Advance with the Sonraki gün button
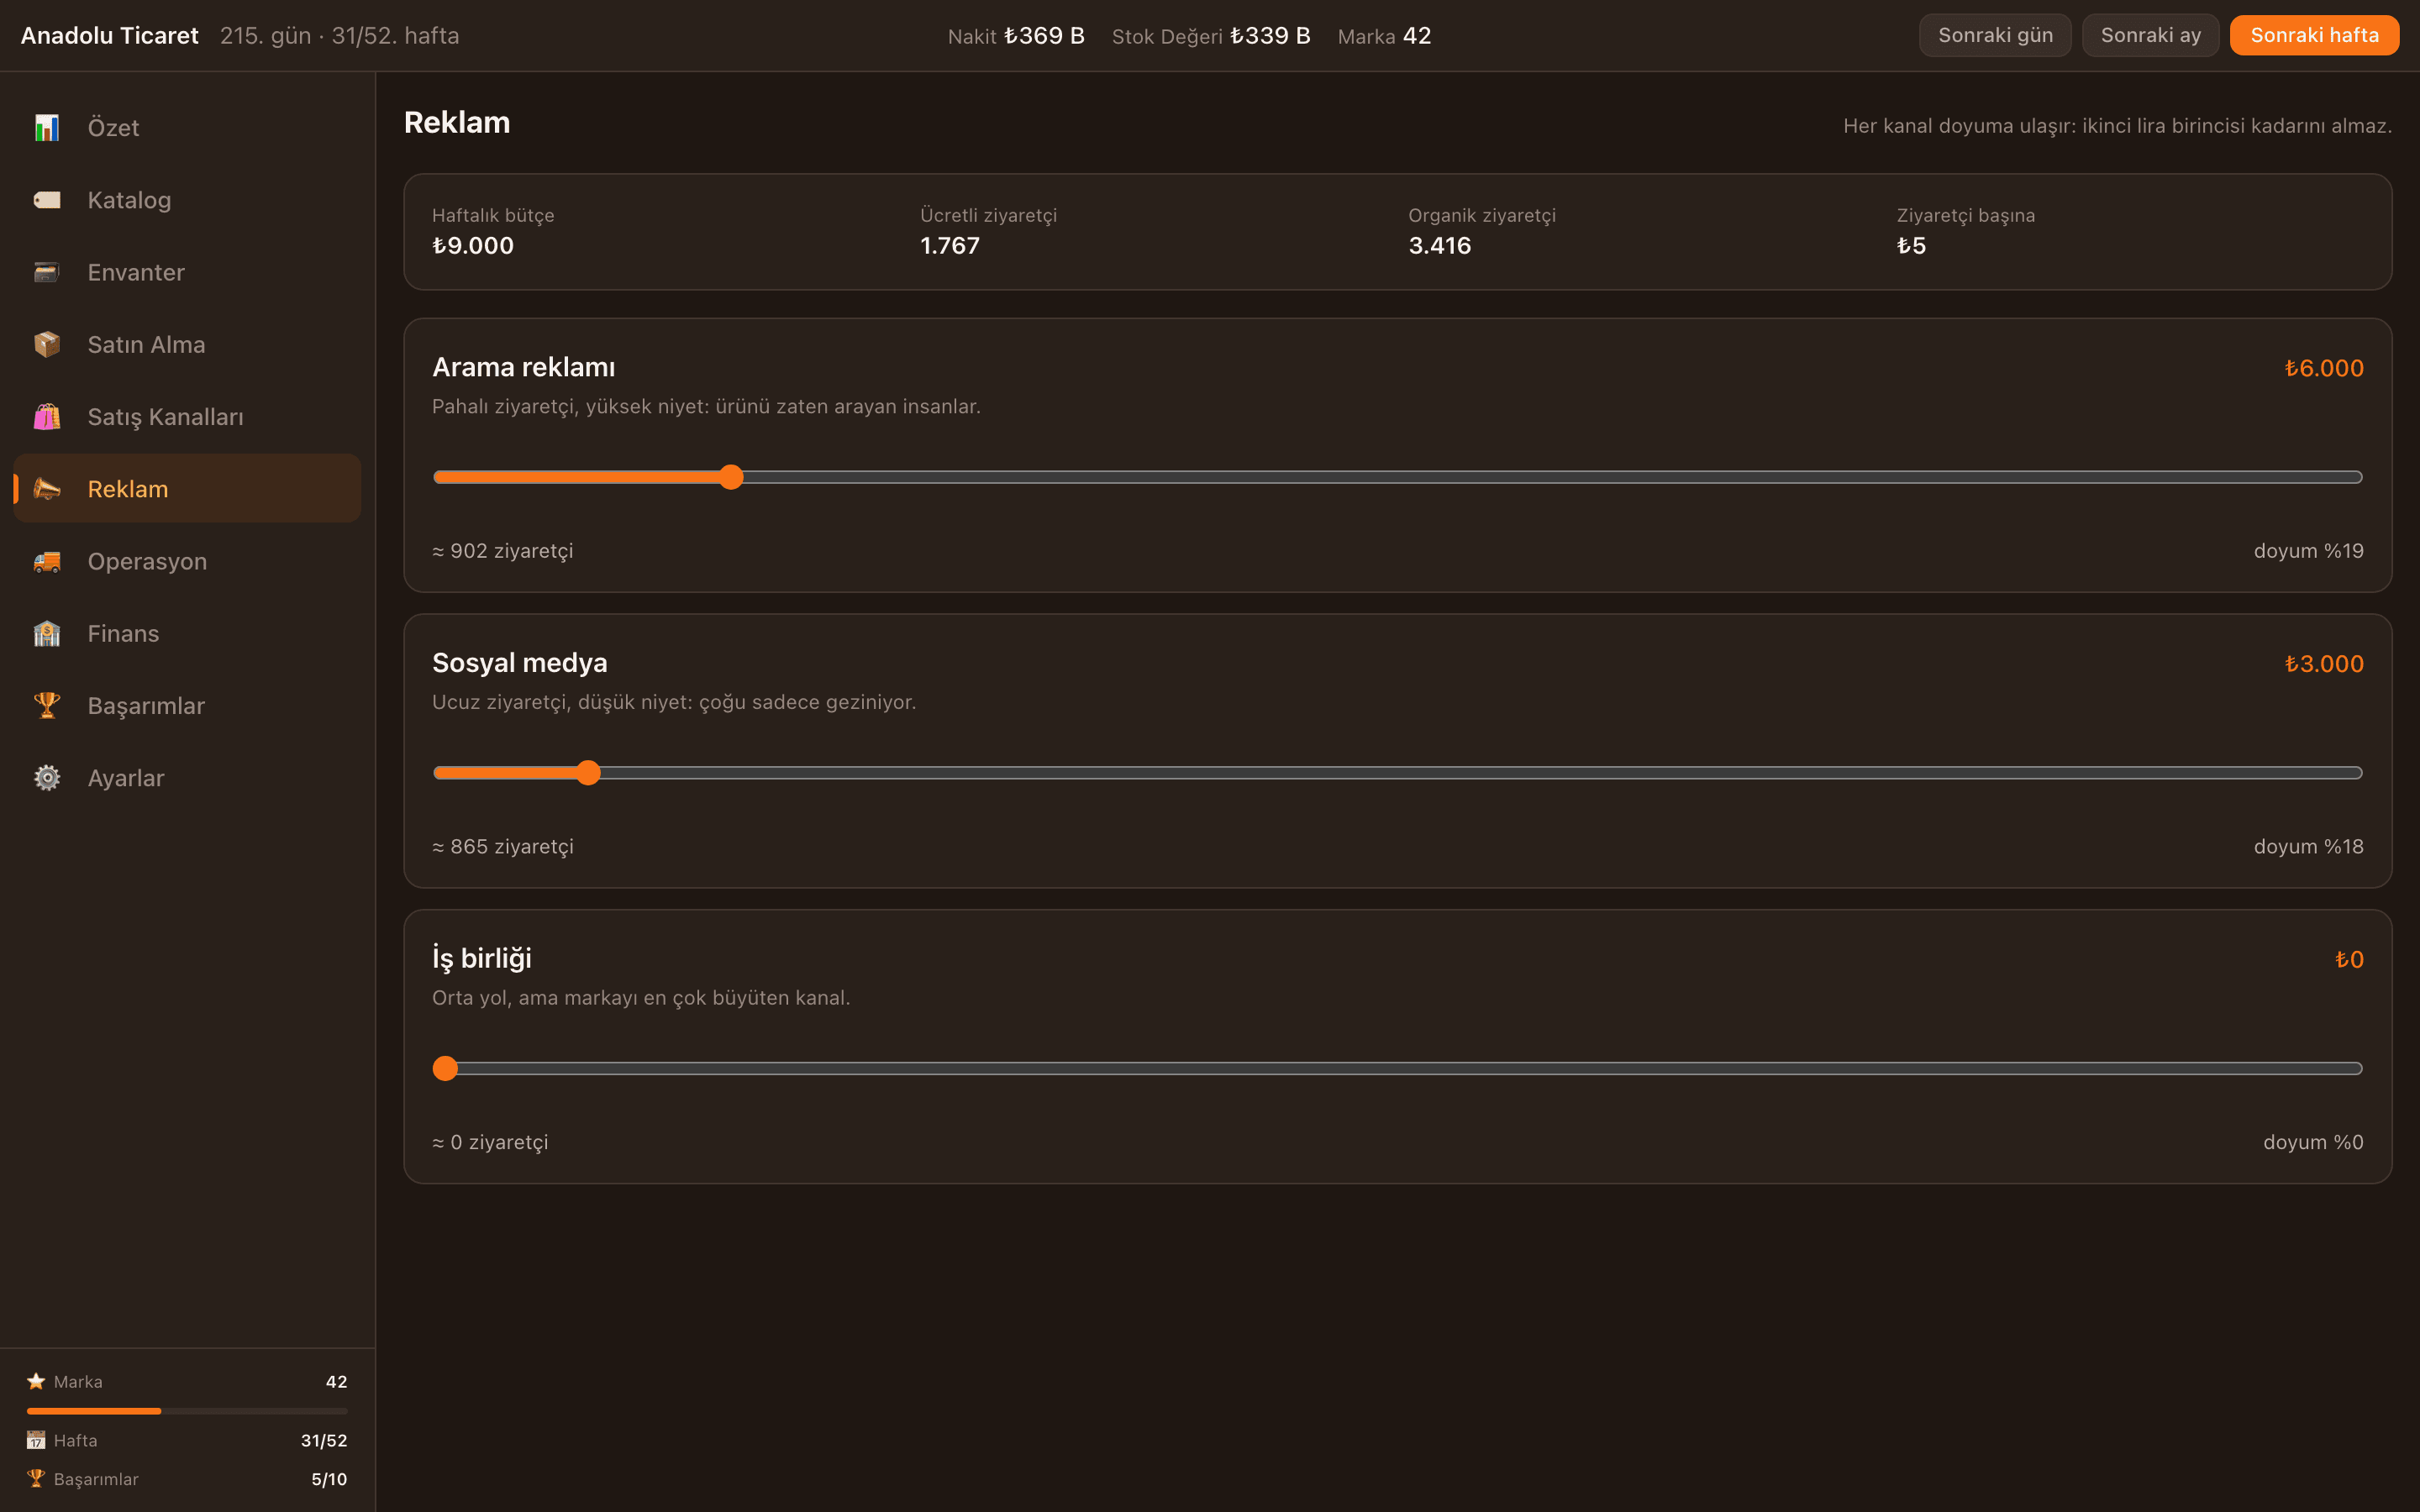2420x1512 pixels. coord(1995,35)
